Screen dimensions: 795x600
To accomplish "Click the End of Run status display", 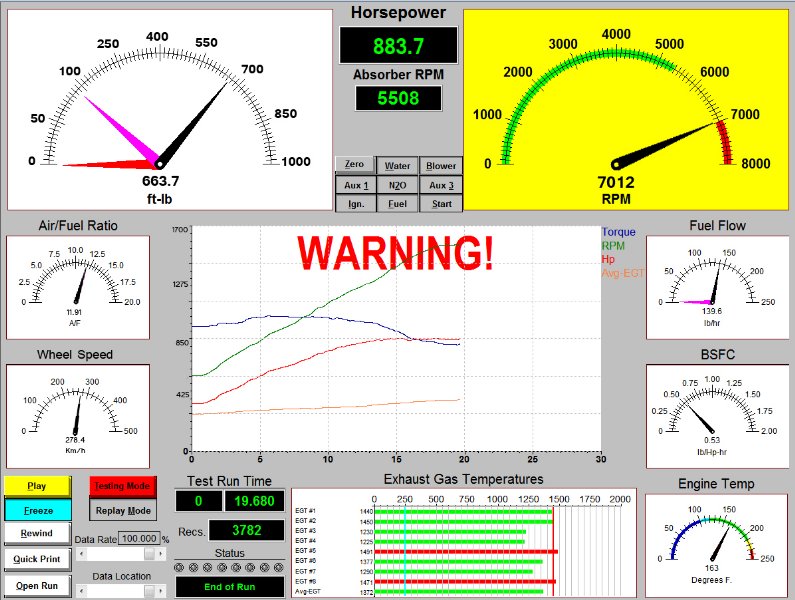I will pos(230,587).
